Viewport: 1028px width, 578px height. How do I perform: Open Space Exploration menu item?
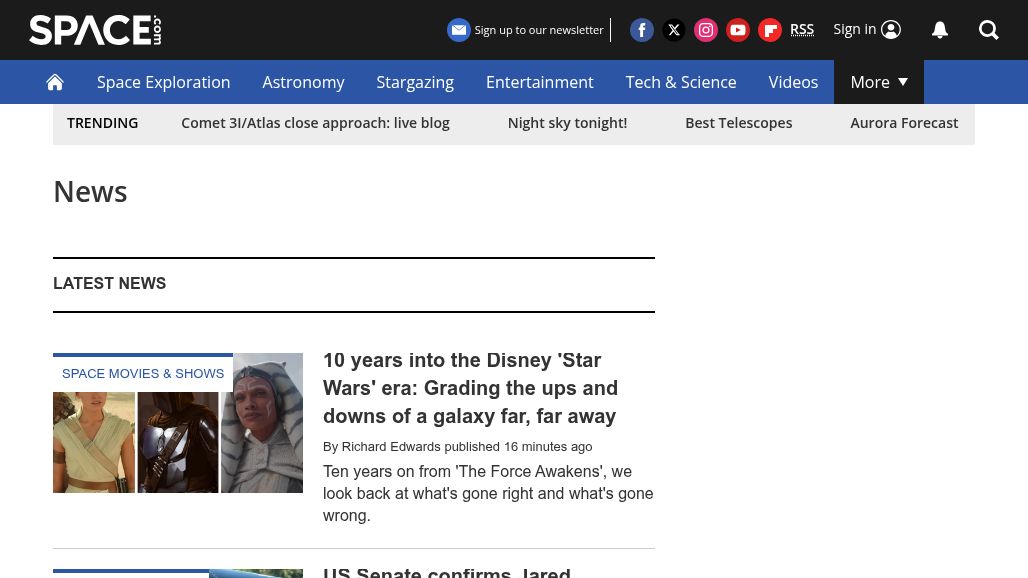tap(163, 82)
